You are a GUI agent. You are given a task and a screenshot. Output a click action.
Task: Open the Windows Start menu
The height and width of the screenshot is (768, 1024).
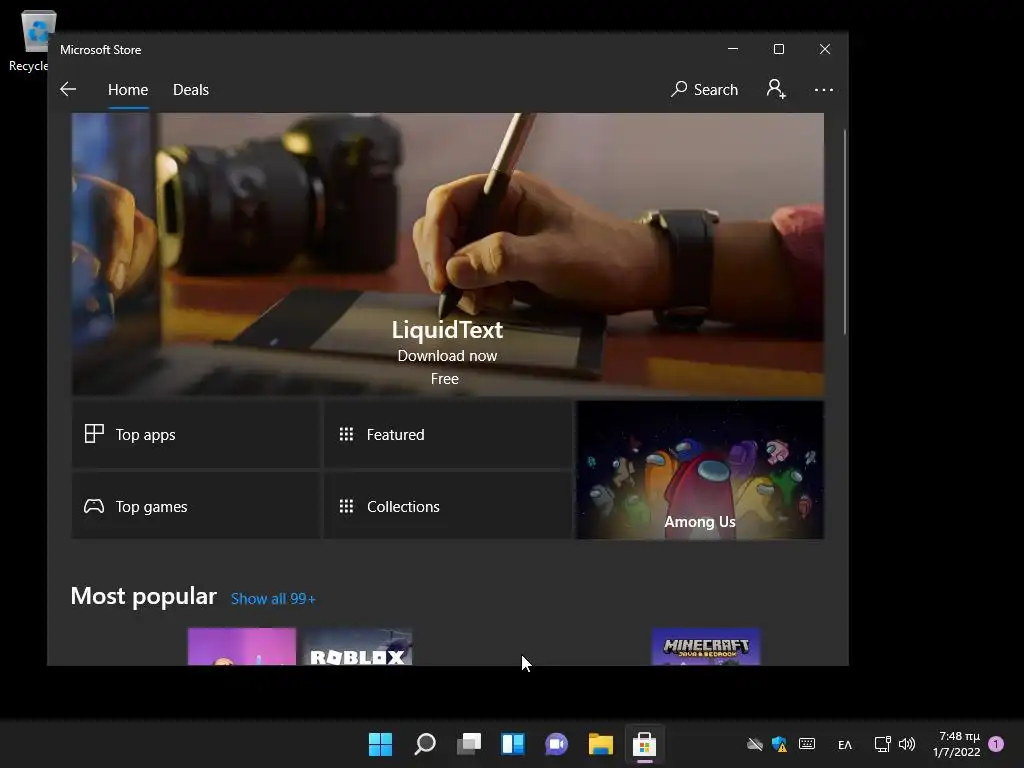pyautogui.click(x=380, y=744)
